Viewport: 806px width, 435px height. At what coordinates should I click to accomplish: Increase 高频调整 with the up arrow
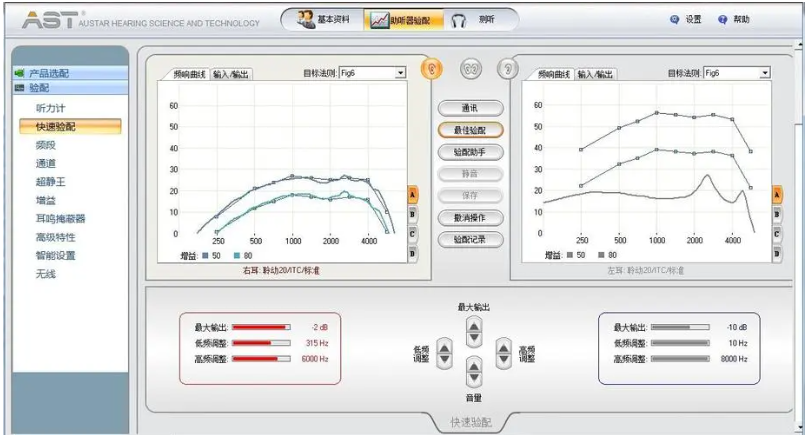tap(503, 348)
